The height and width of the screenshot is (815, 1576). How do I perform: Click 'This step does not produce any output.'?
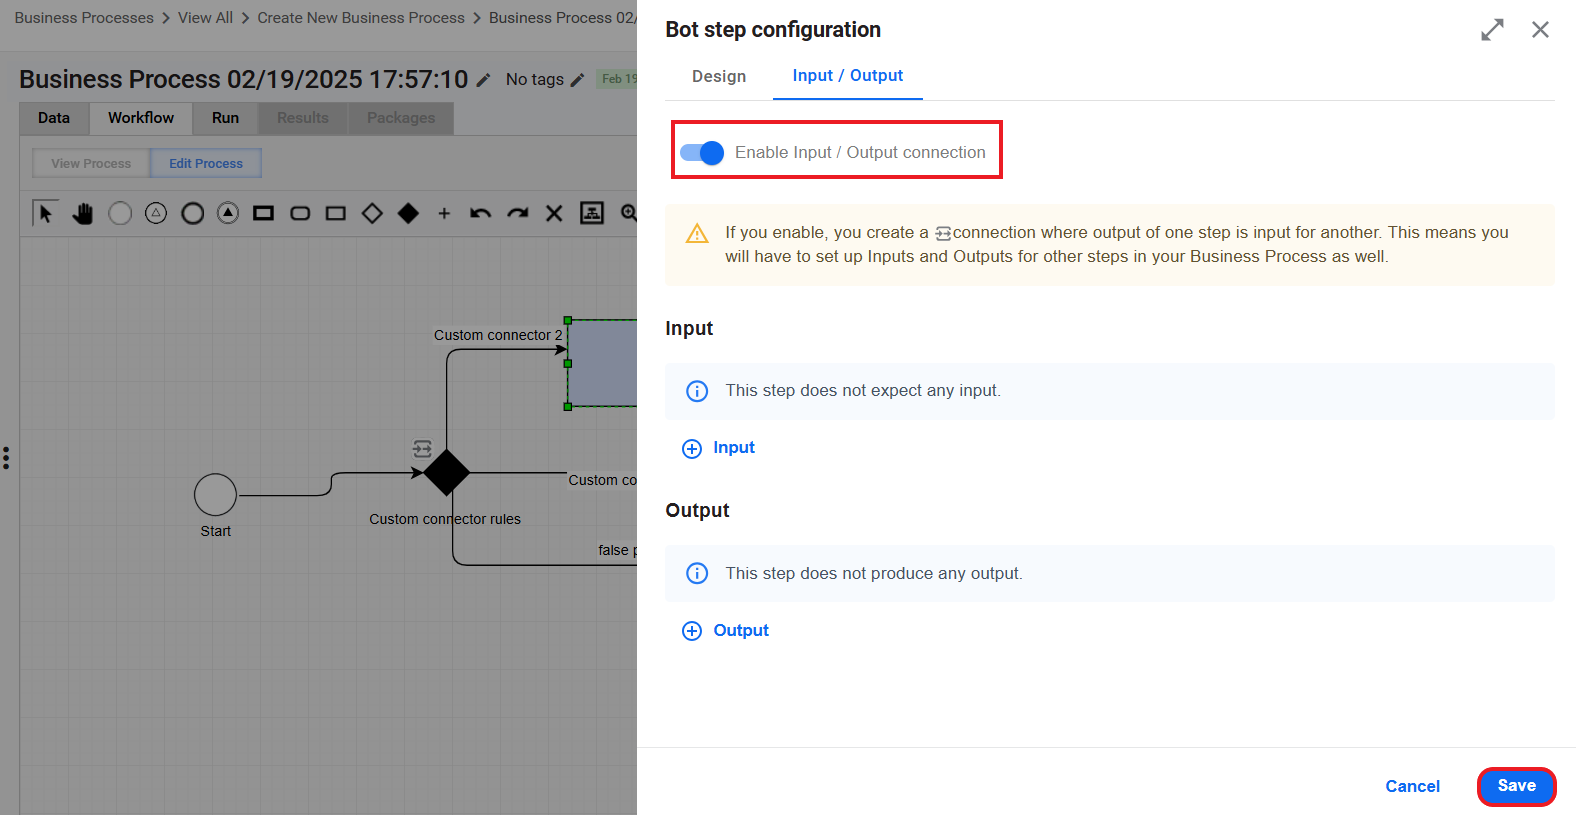tap(874, 573)
